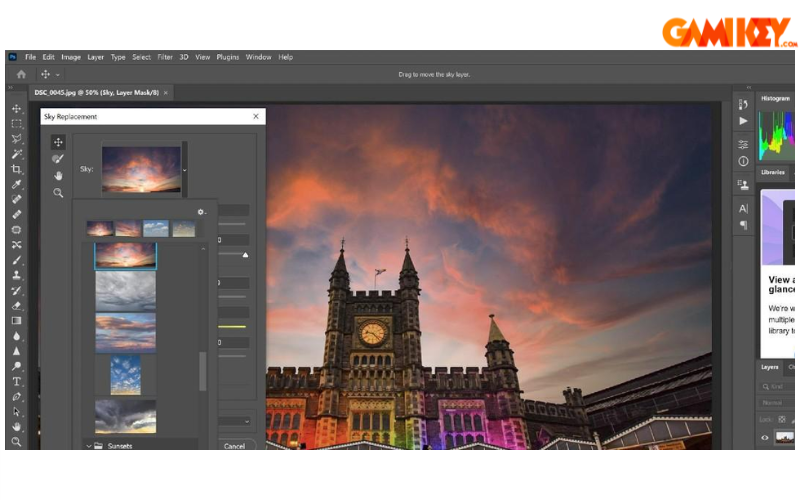
Task: Collapse the Sunsets folder
Action: (89, 446)
